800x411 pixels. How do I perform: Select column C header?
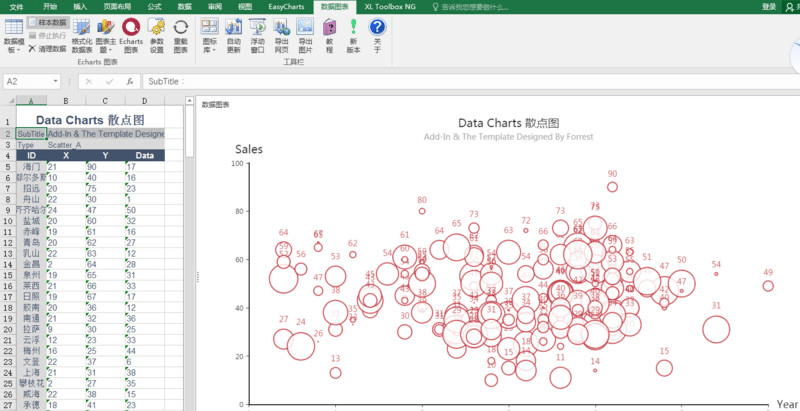tap(105, 100)
